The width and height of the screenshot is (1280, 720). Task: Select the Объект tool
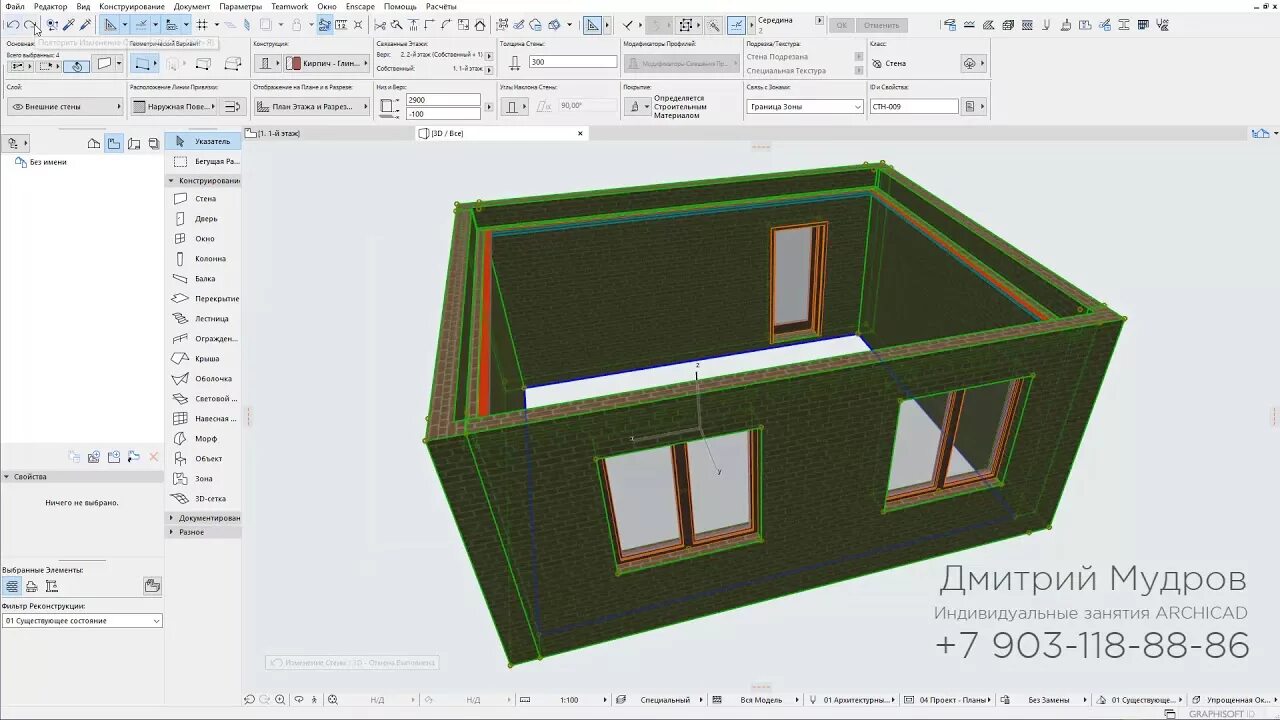coord(203,459)
